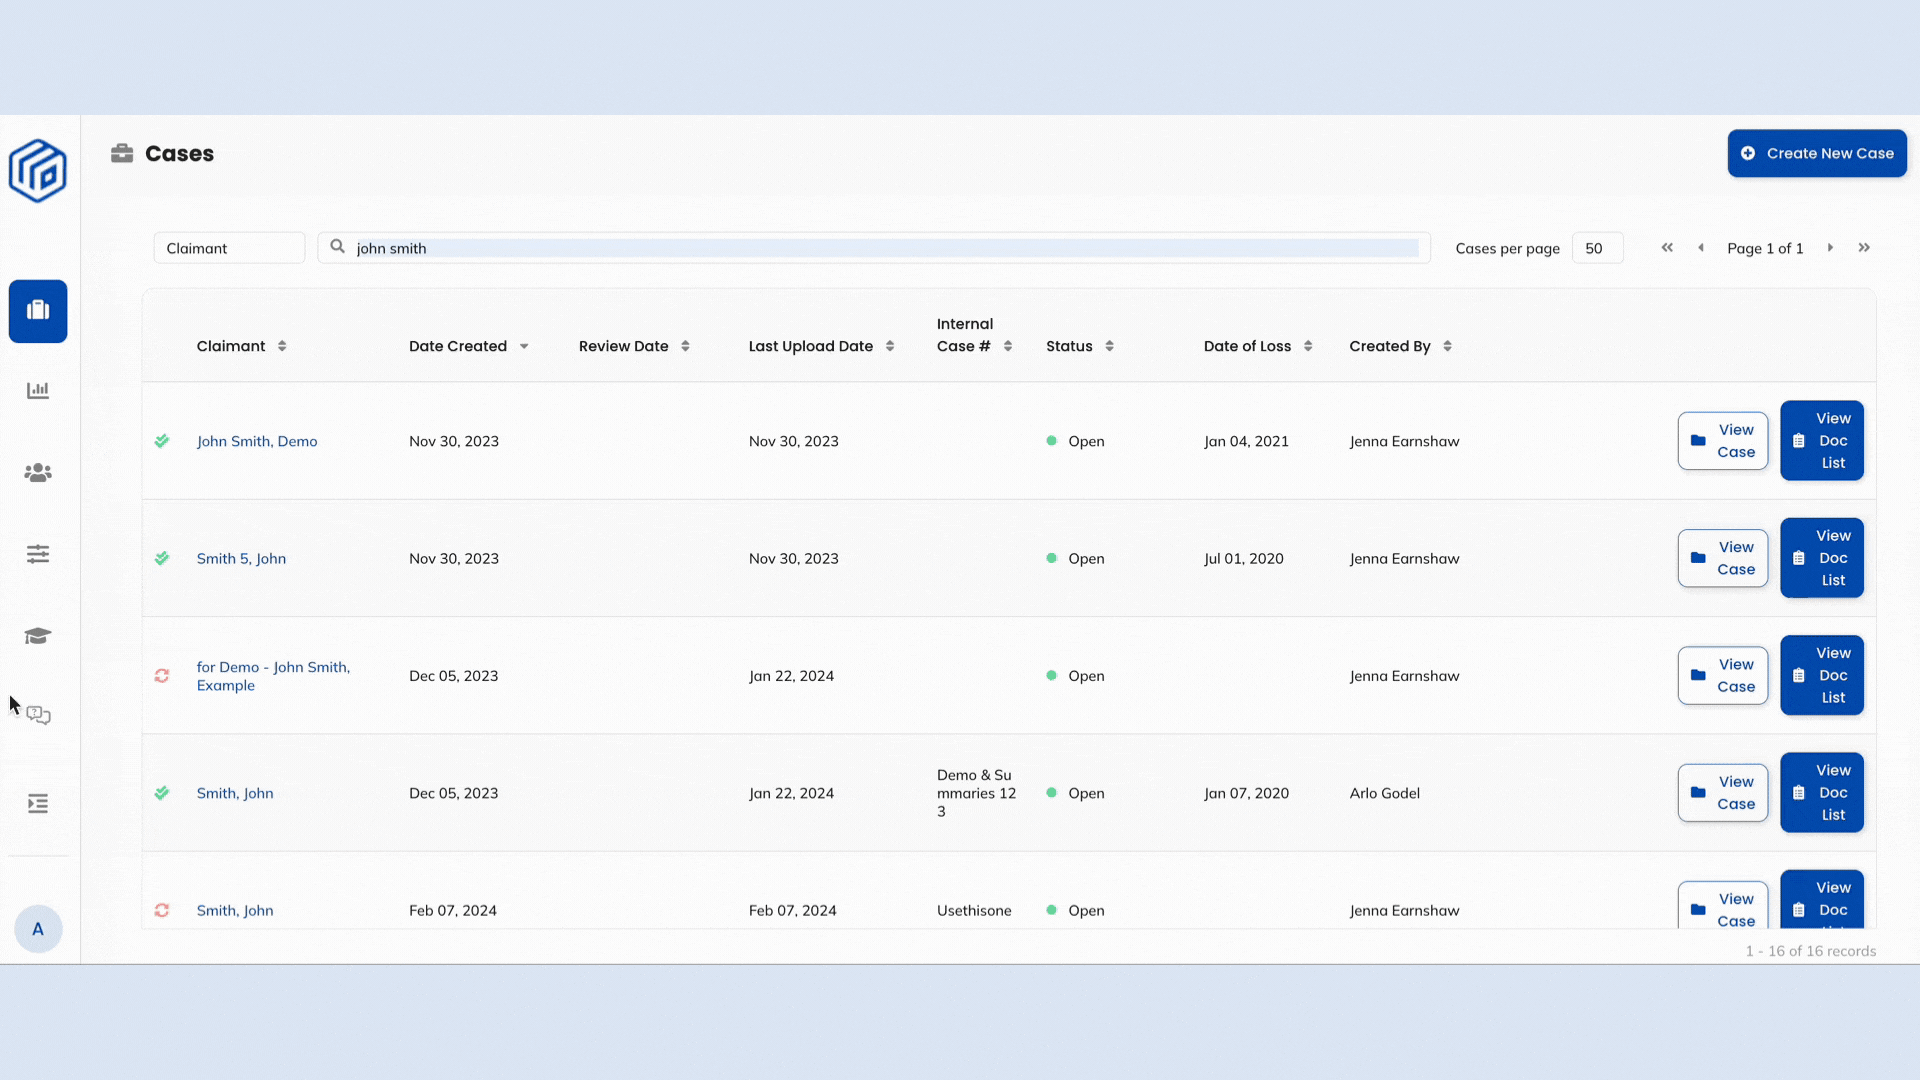Click the profile avatar A at sidebar bottom
Screen dimensions: 1920x1080
click(x=37, y=929)
